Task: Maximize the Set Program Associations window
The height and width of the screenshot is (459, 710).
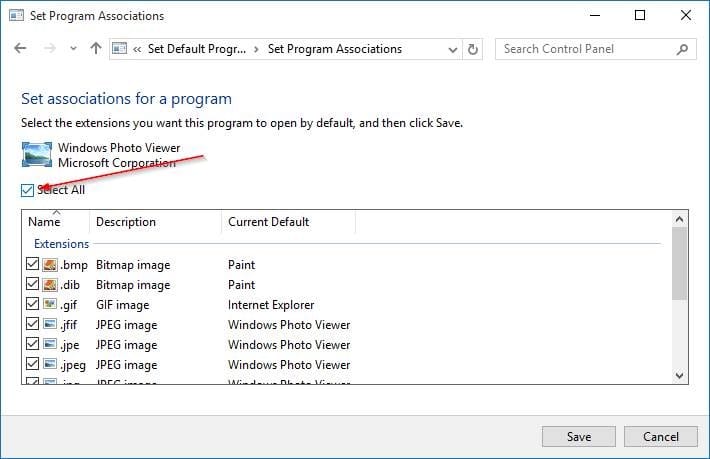Action: 640,15
